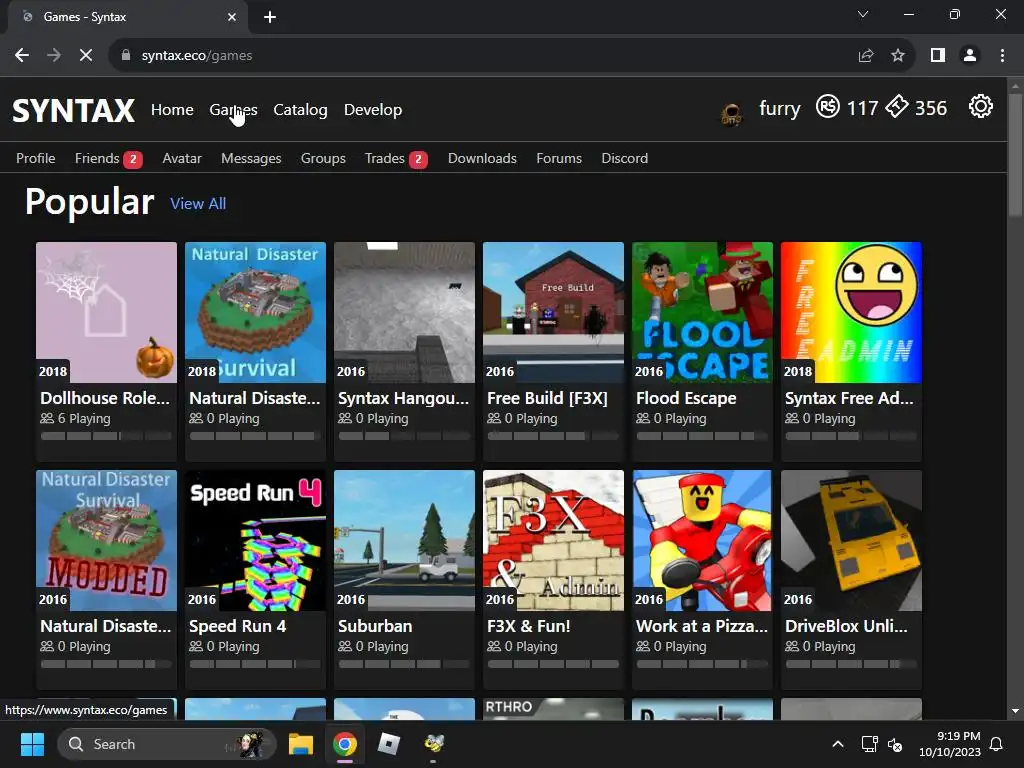The image size is (1024, 768).
Task: Open a new browser tab
Action: coord(270,17)
